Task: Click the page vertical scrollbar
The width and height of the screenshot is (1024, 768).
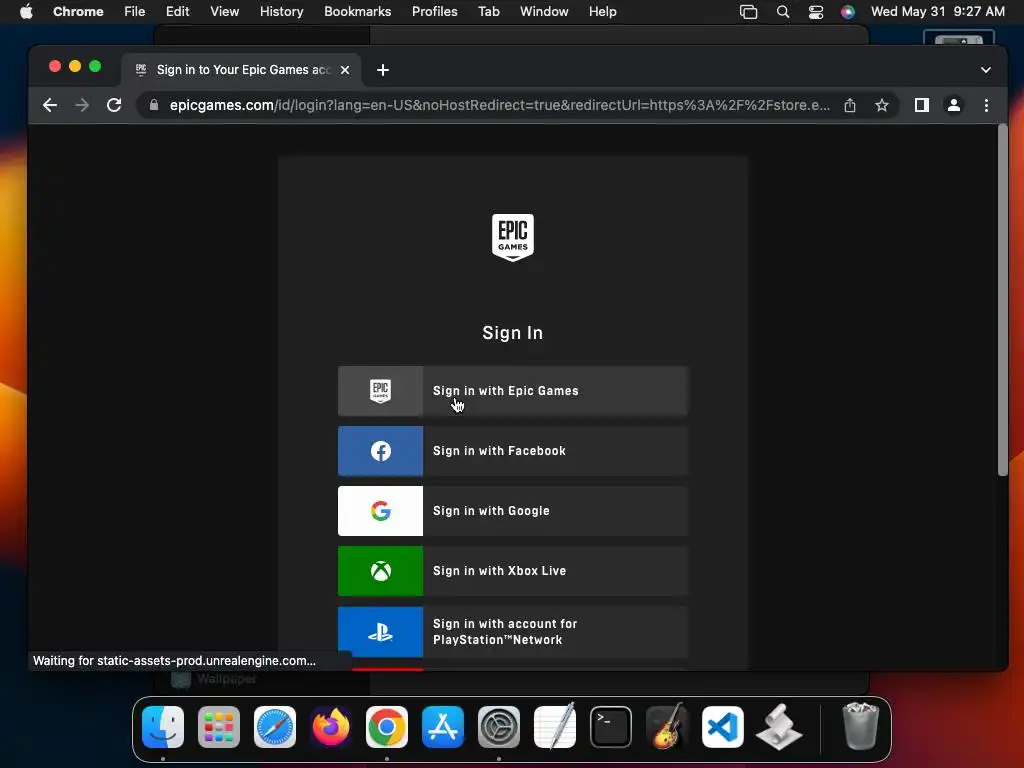Action: point(1003,300)
